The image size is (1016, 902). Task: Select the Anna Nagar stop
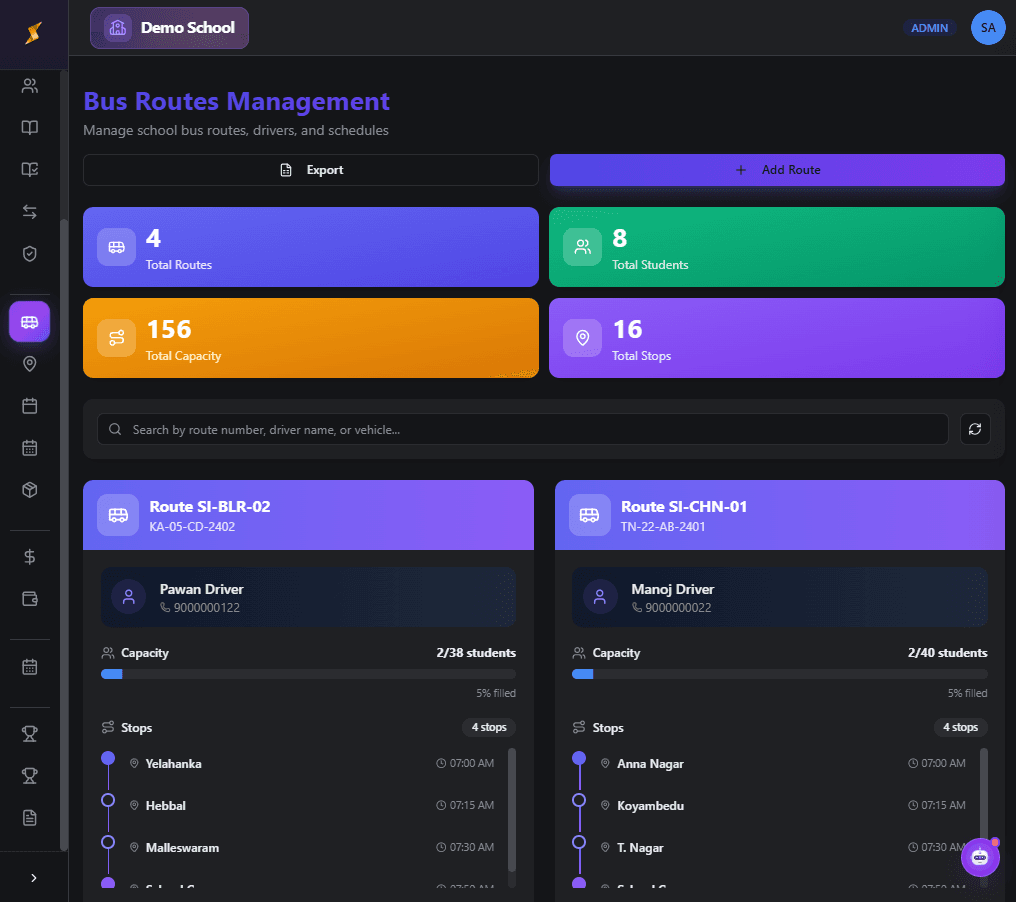pos(650,764)
